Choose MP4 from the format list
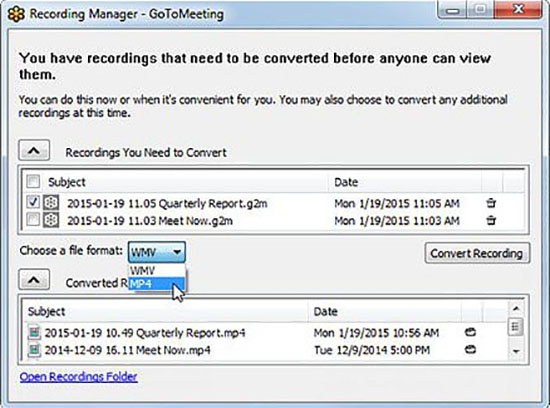 click(157, 283)
